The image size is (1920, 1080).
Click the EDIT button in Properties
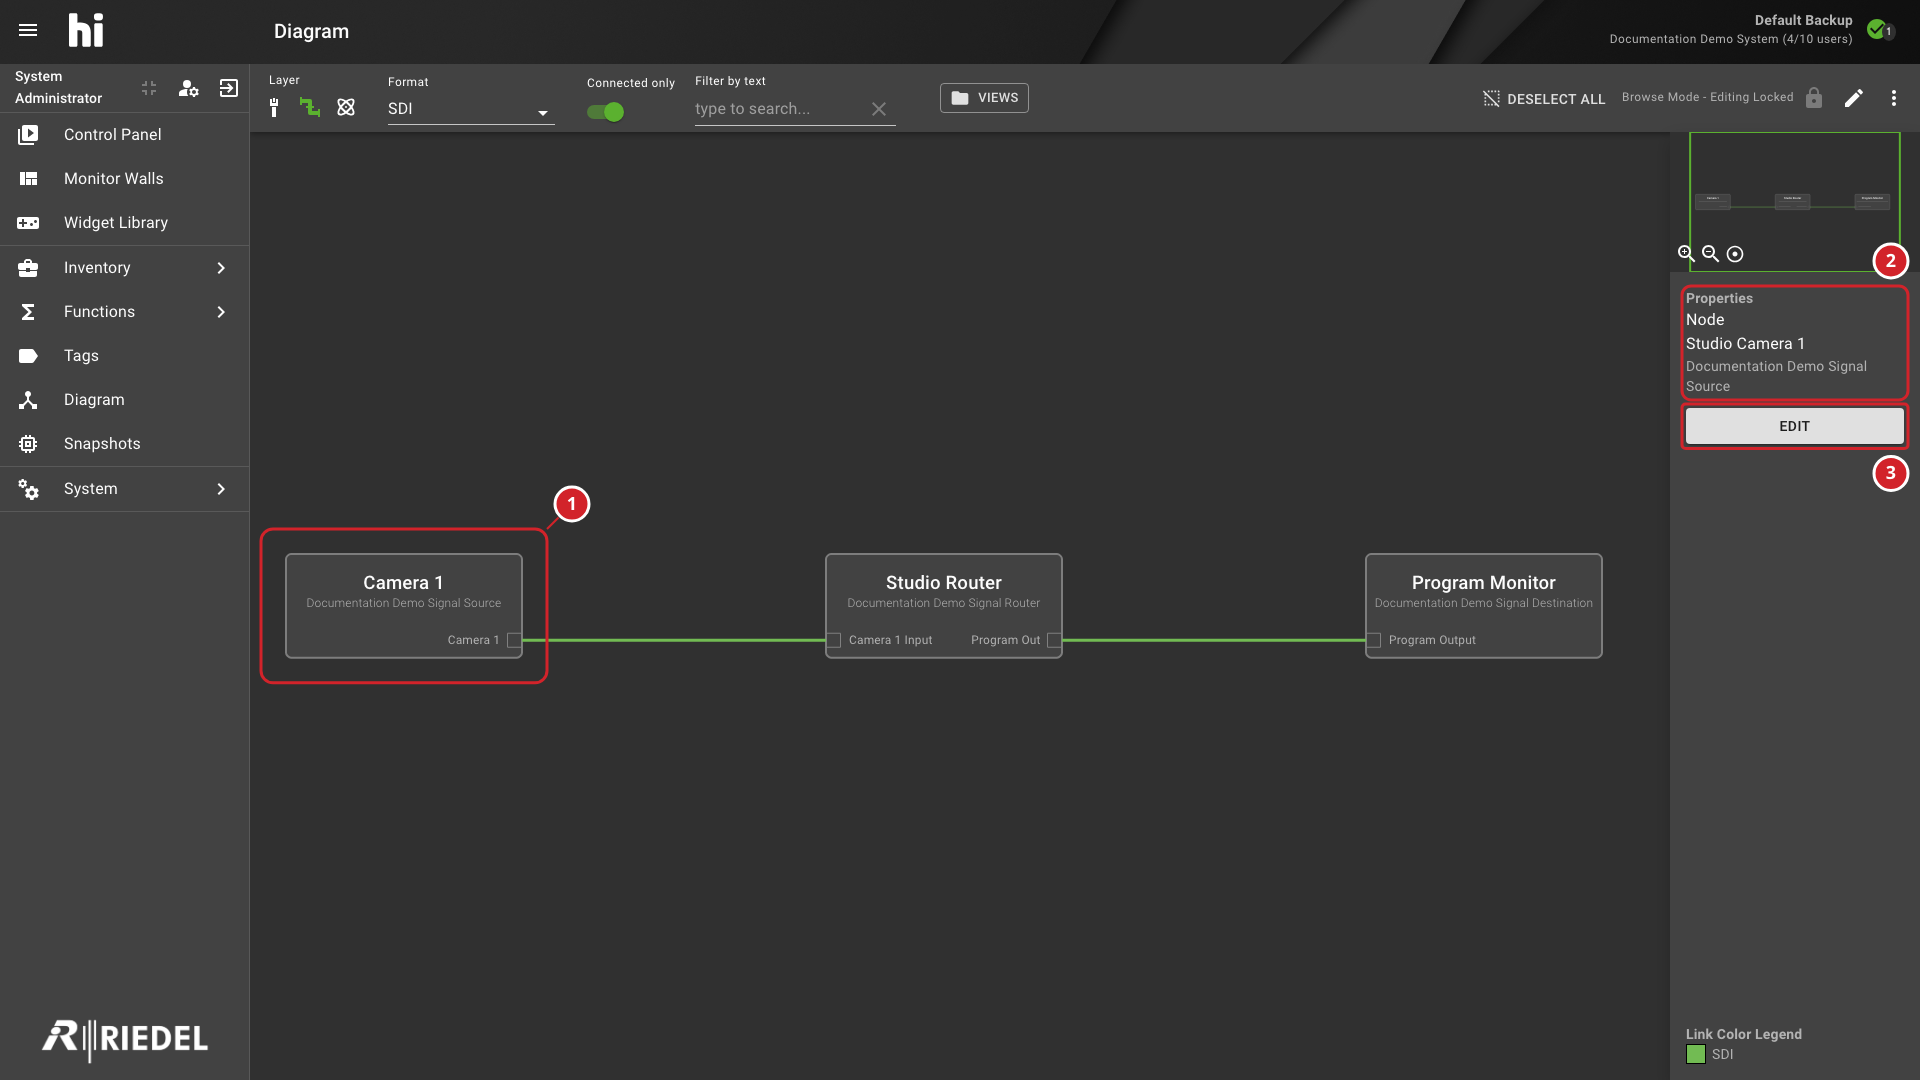tap(1794, 426)
